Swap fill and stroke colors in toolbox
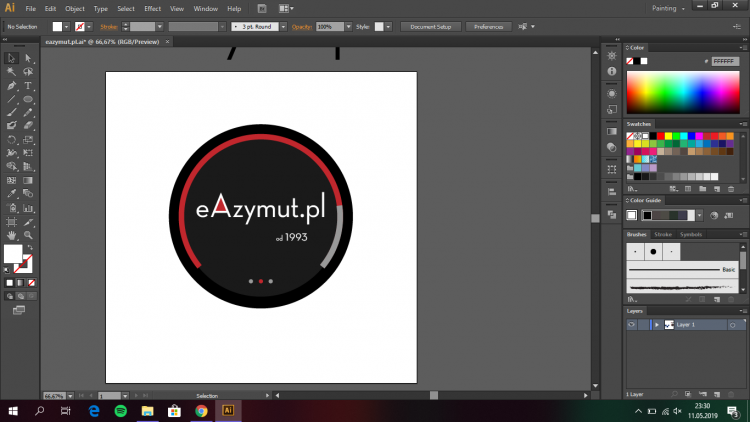Image resolution: width=750 pixels, height=422 pixels. [x=30, y=246]
